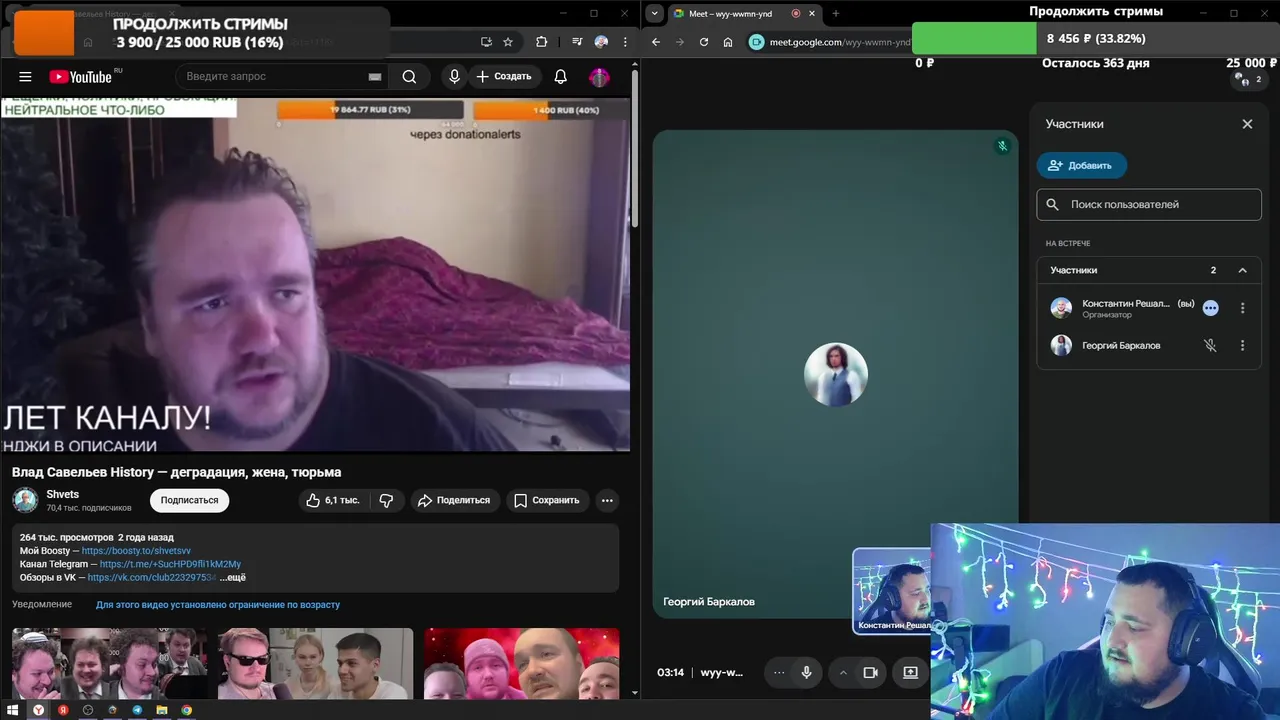
Task: Present your screen in Meet
Action: coord(910,672)
